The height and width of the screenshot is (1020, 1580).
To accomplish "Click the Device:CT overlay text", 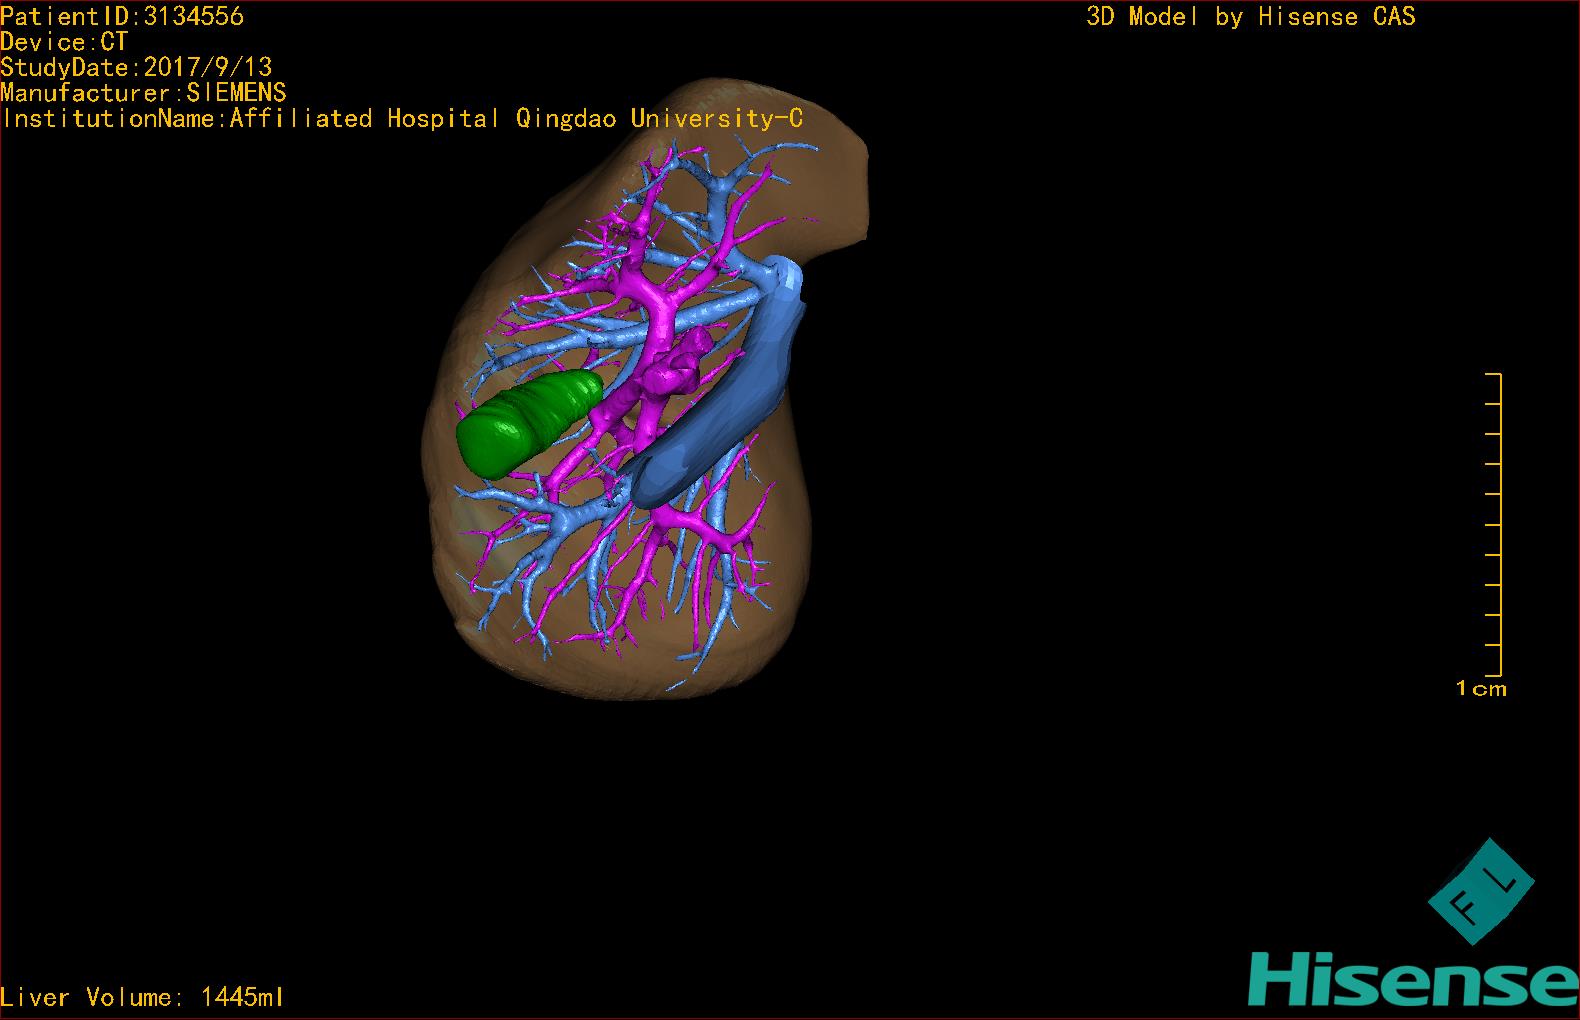I will point(64,42).
